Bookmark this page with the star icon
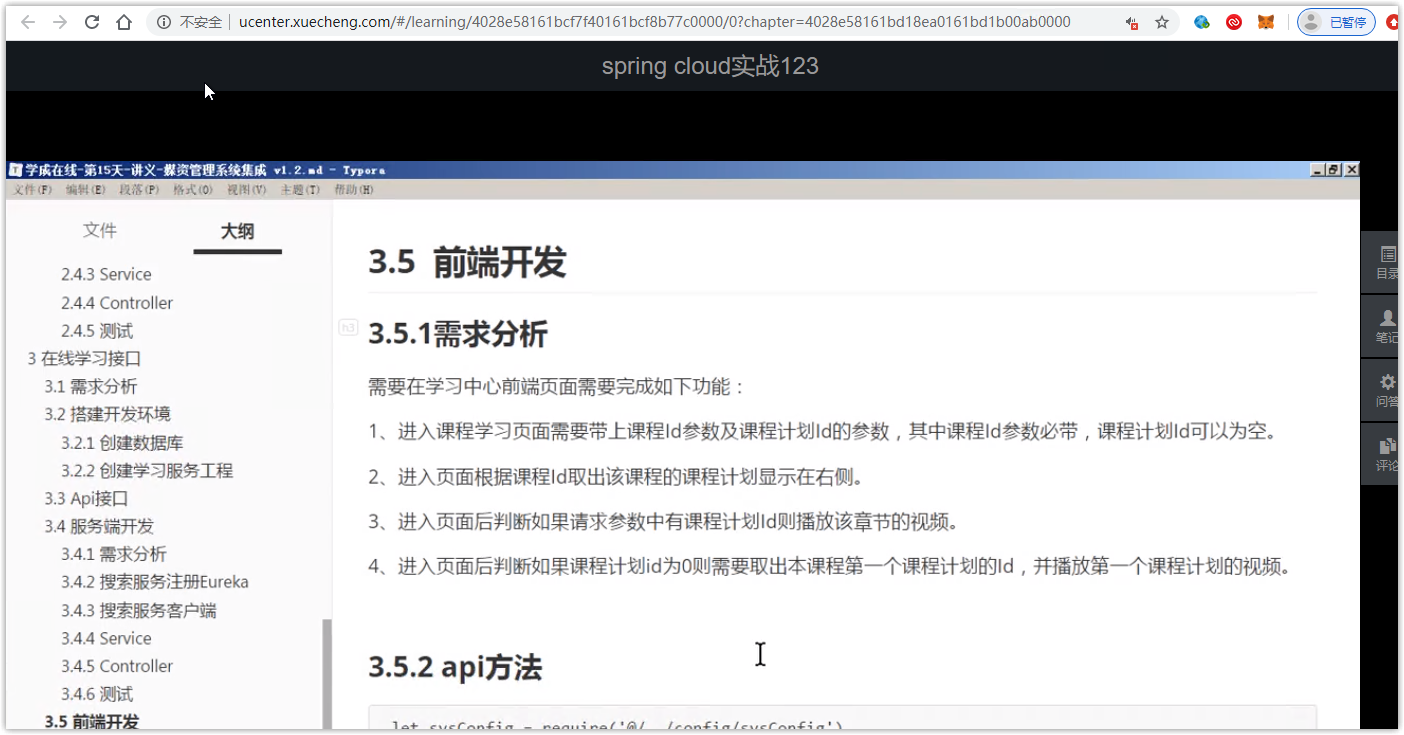This screenshot has height=735, width=1404. (x=1162, y=22)
